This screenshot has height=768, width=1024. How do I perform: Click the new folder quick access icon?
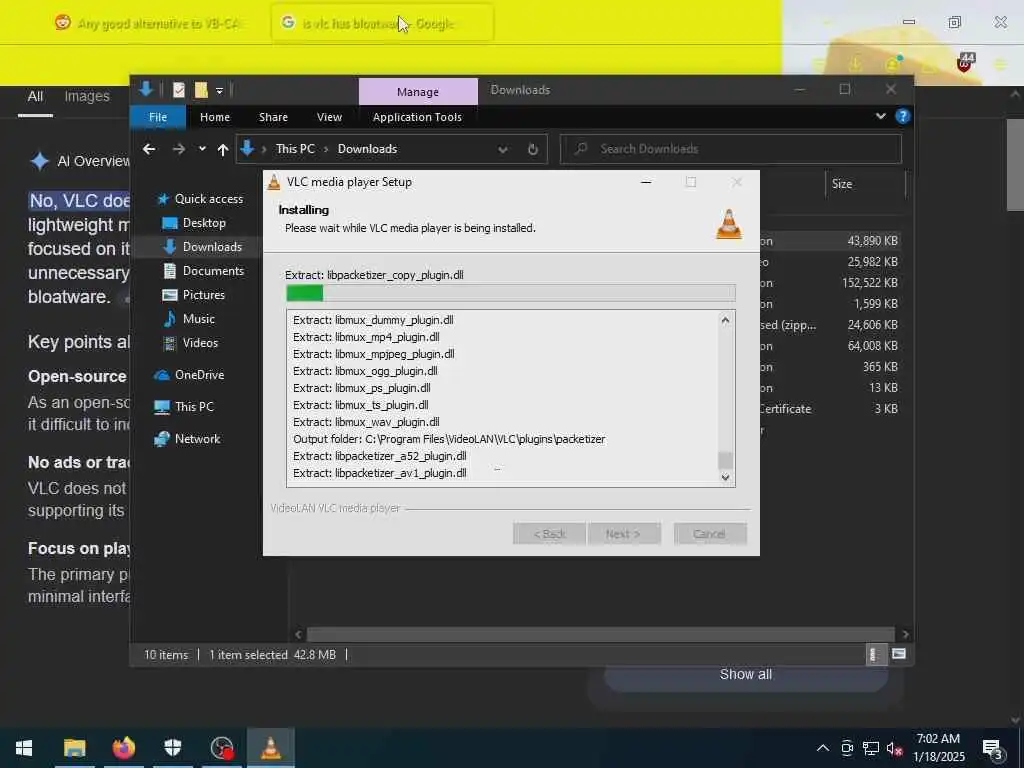[x=201, y=90]
